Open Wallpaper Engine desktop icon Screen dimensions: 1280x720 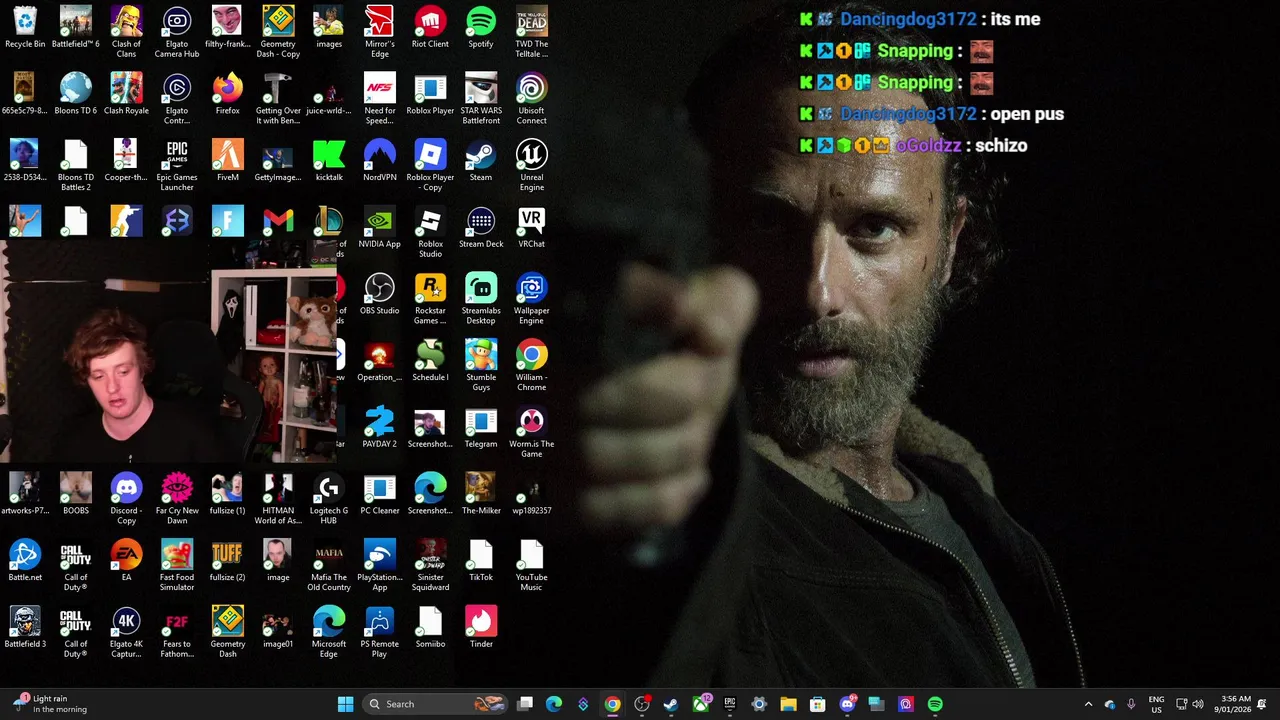tap(531, 299)
